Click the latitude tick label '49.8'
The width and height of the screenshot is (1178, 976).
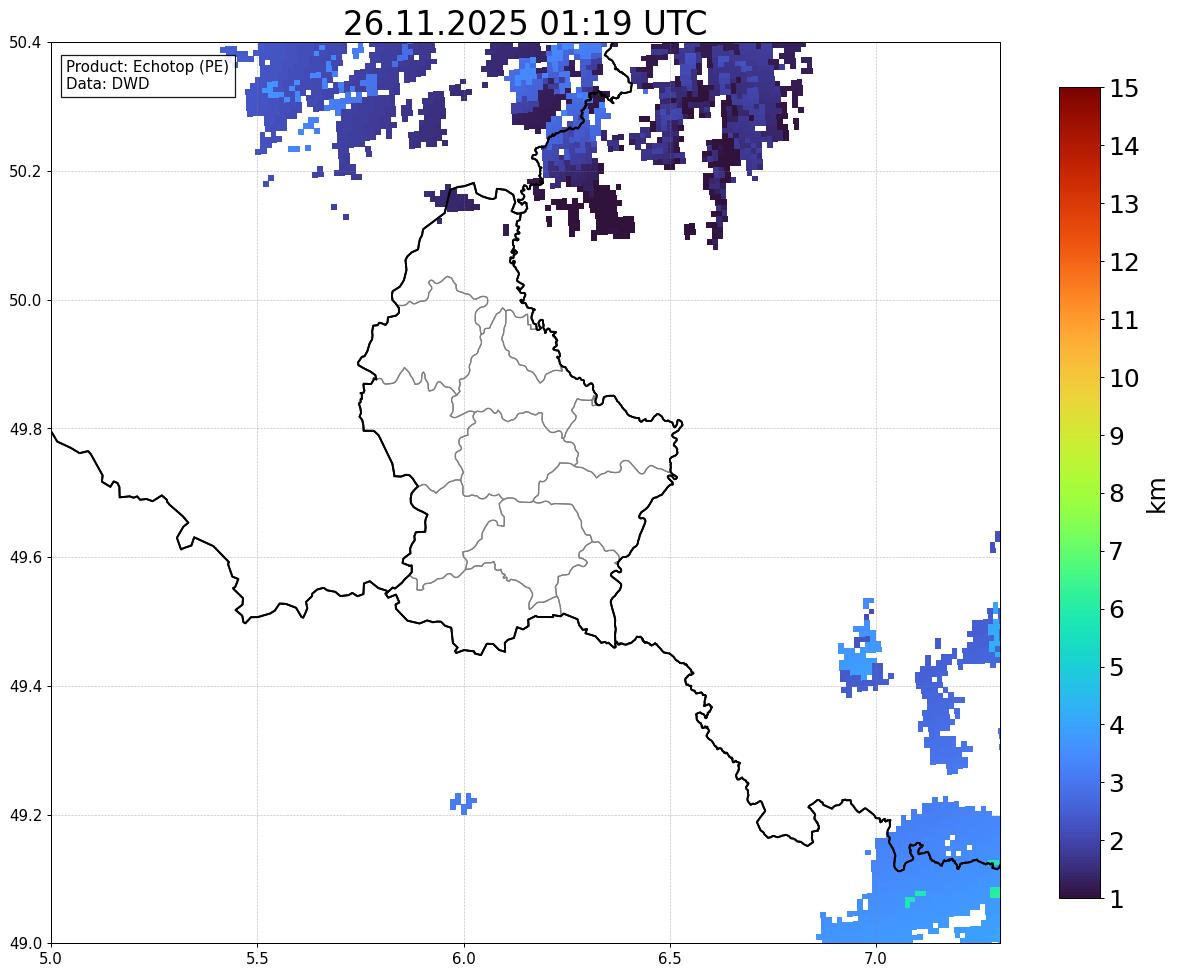coord(25,429)
